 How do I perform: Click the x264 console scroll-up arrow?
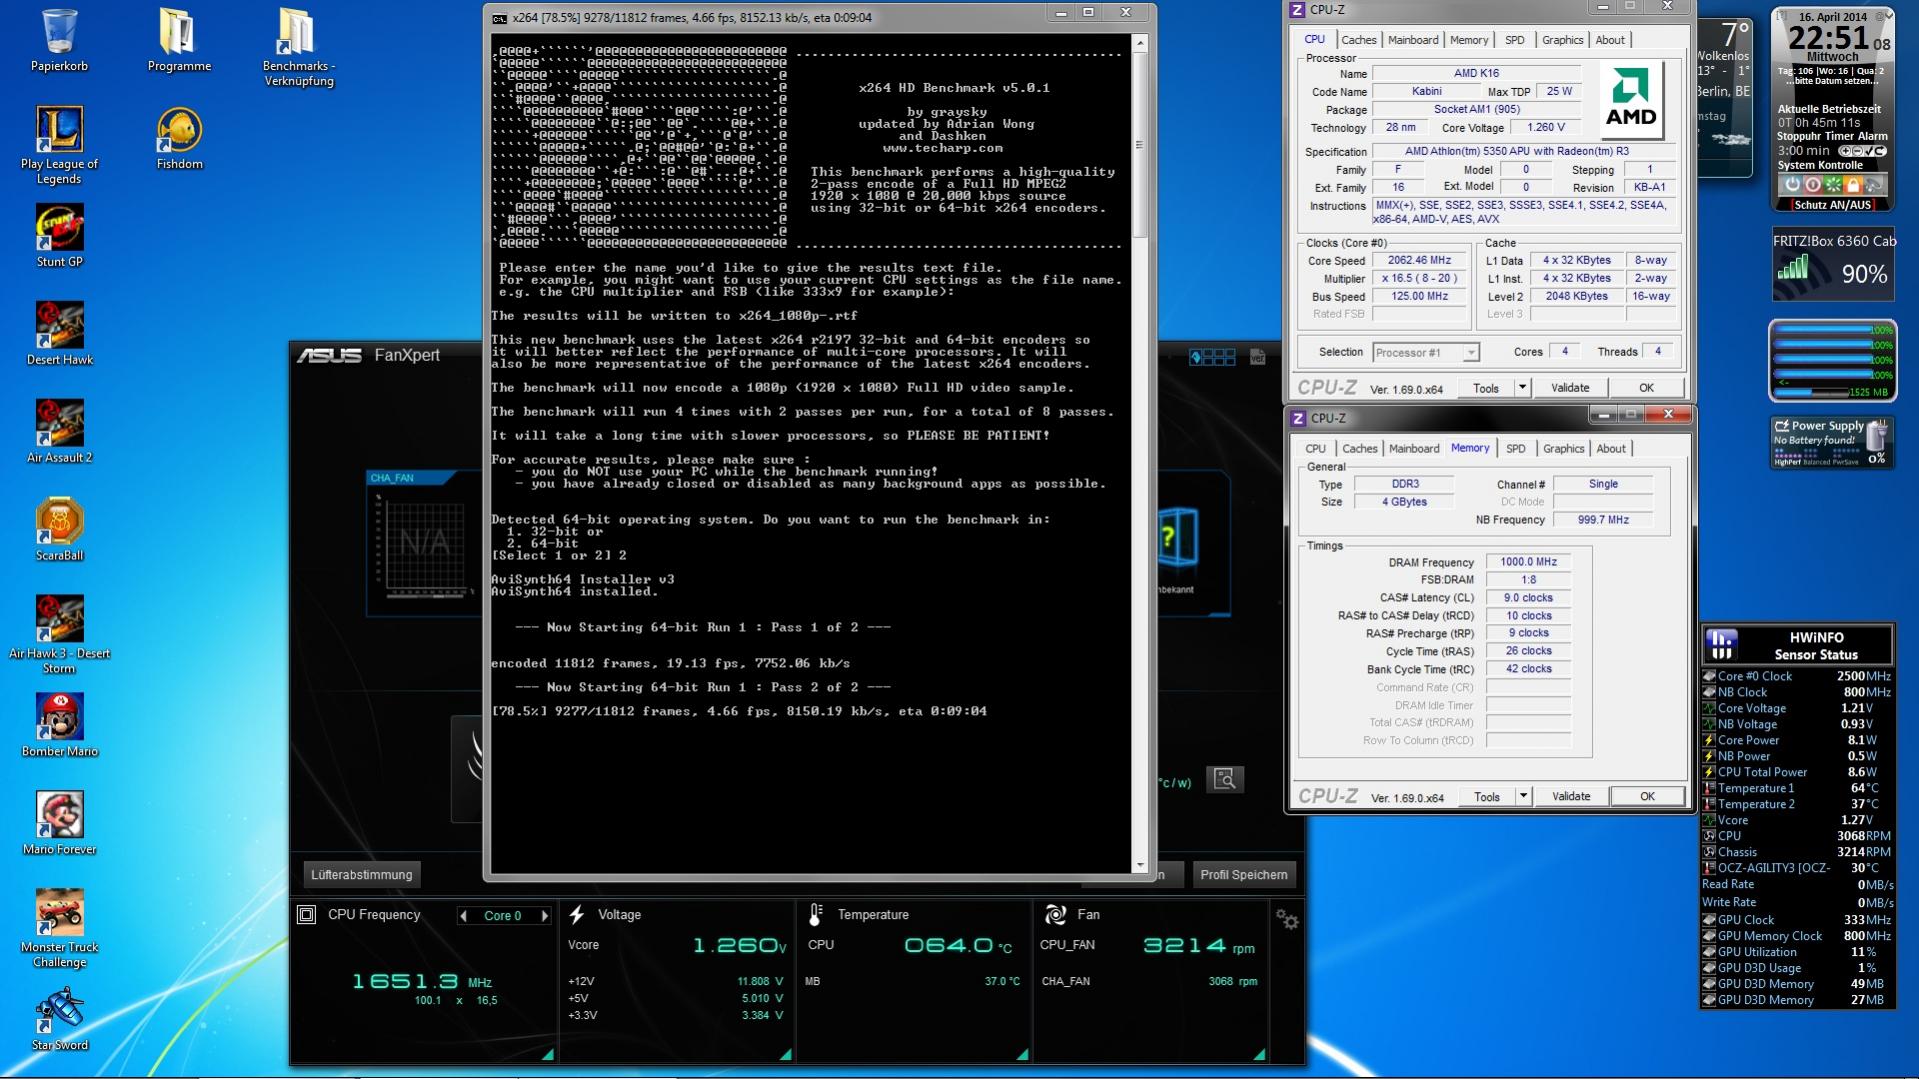(1139, 44)
